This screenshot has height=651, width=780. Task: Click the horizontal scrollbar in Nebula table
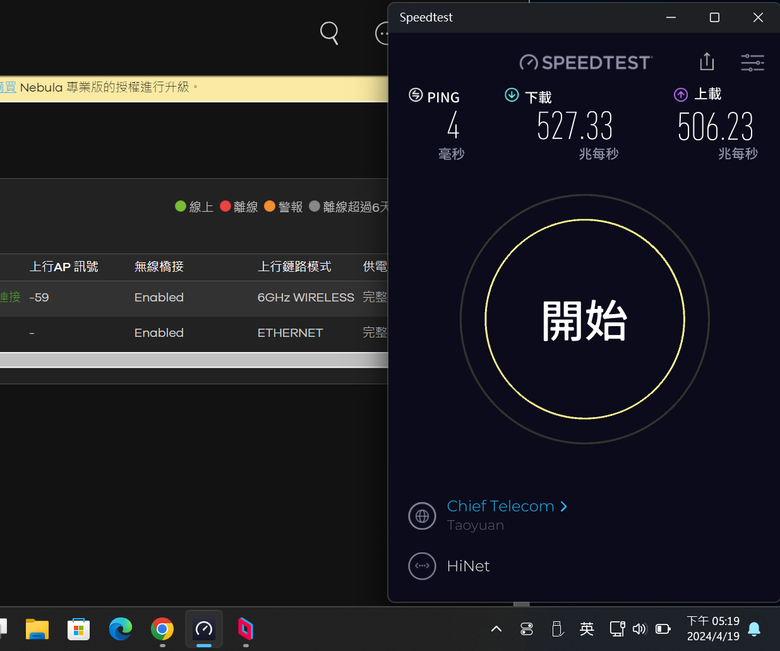click(x=194, y=360)
